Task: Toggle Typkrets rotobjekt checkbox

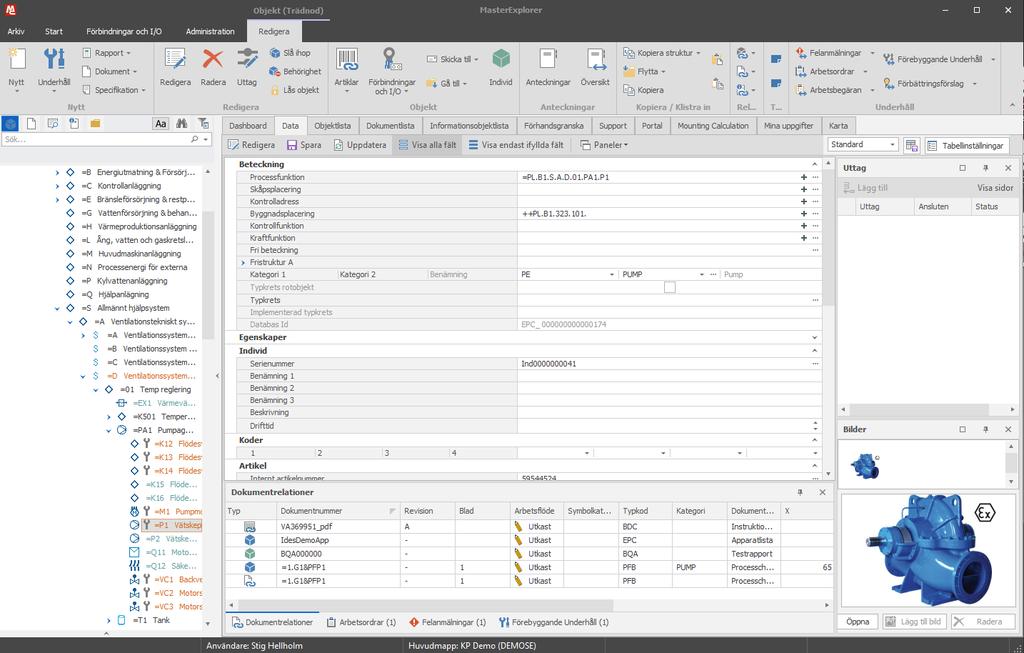Action: click(x=669, y=287)
